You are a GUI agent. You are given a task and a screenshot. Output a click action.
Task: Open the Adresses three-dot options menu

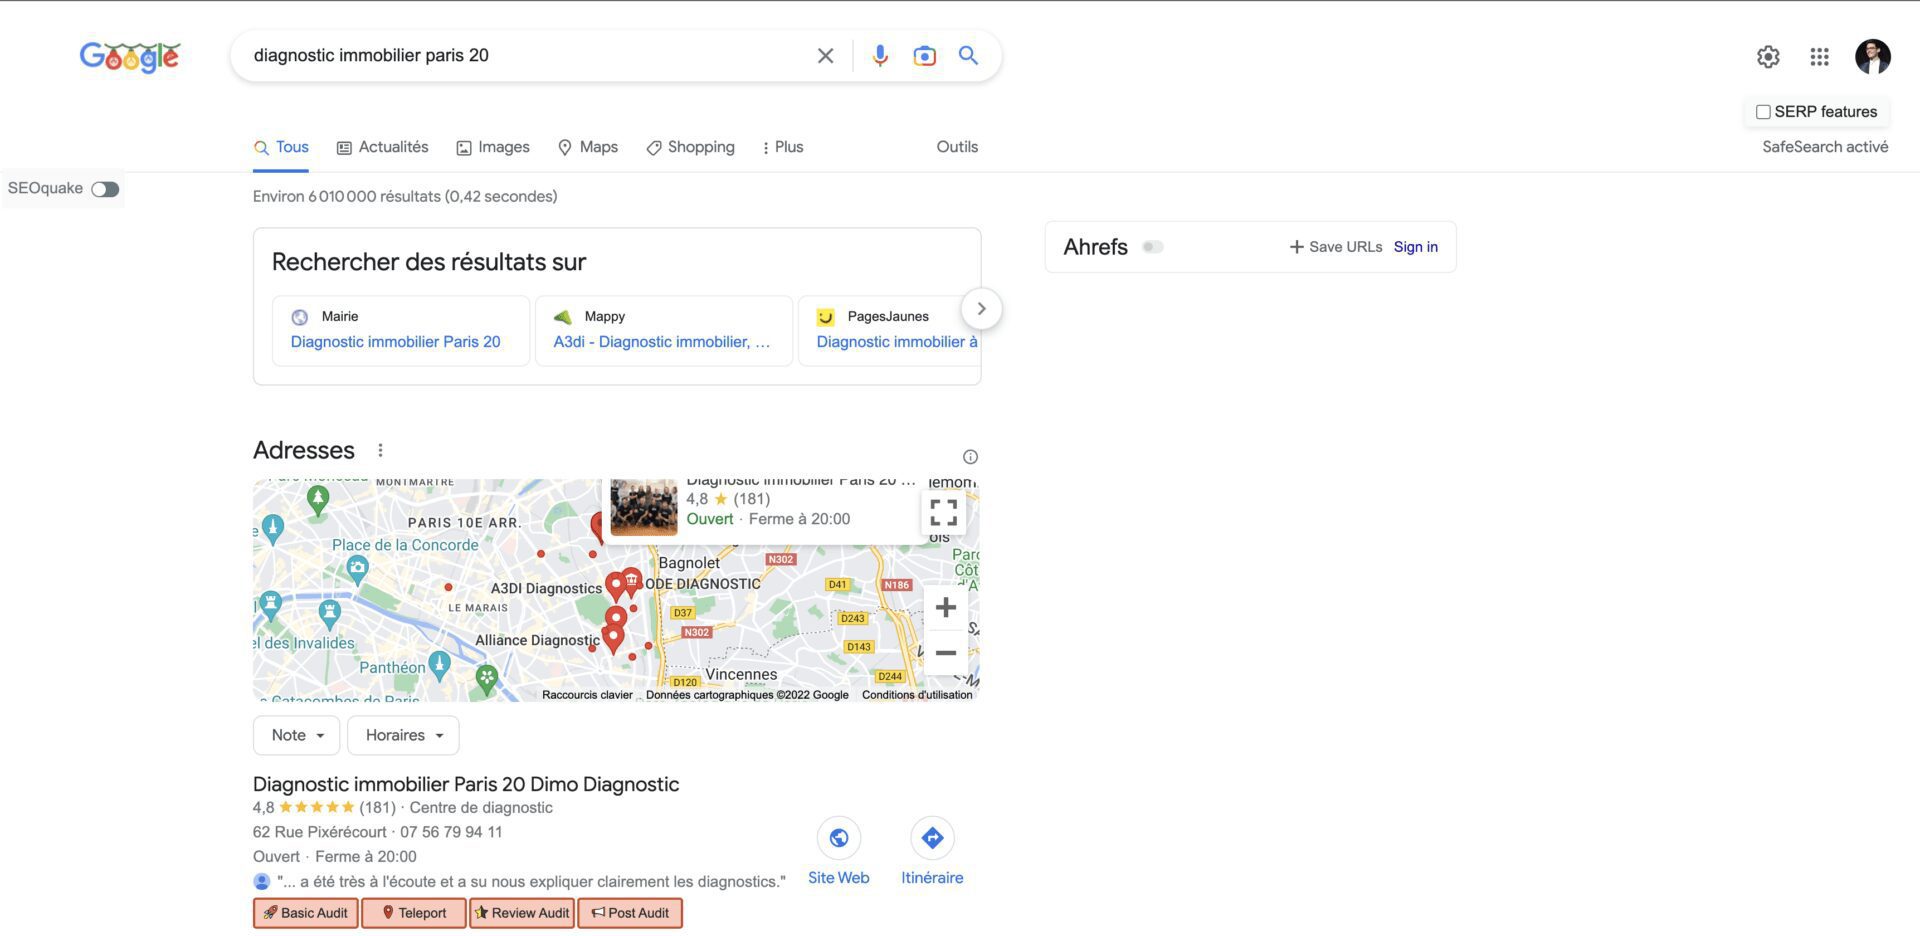coord(380,450)
